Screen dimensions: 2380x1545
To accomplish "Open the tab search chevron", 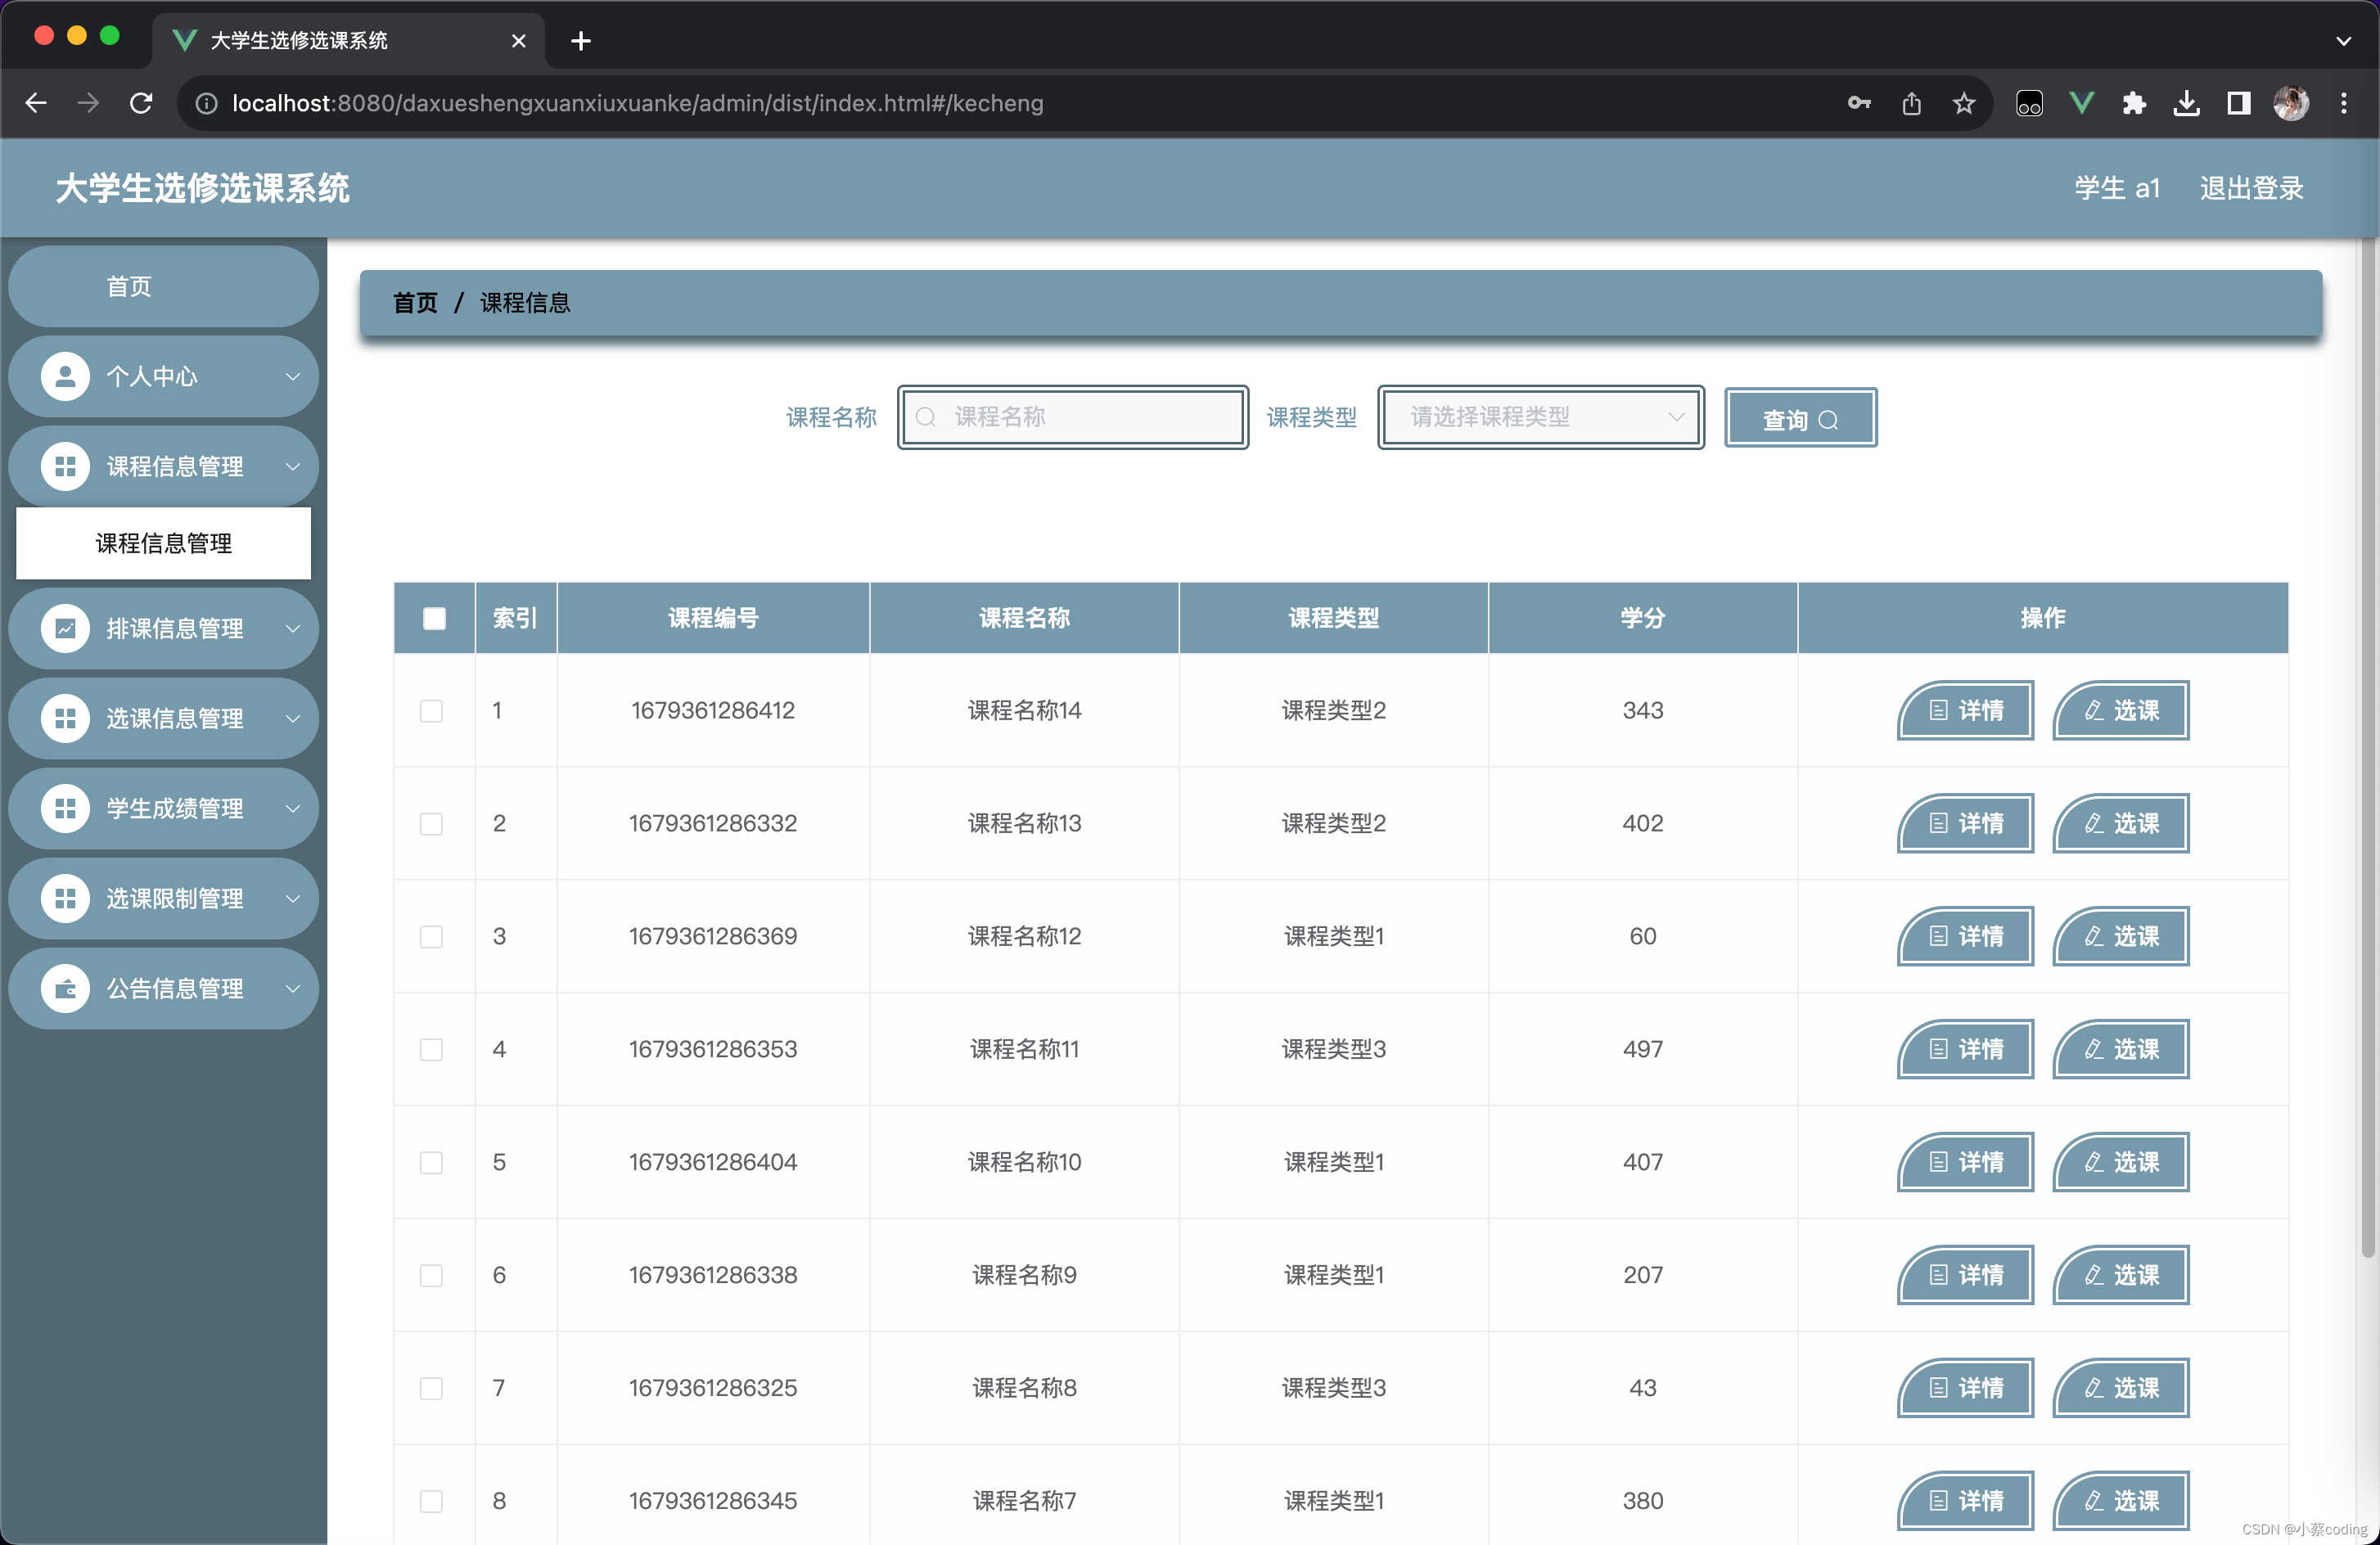I will 2343,41.
